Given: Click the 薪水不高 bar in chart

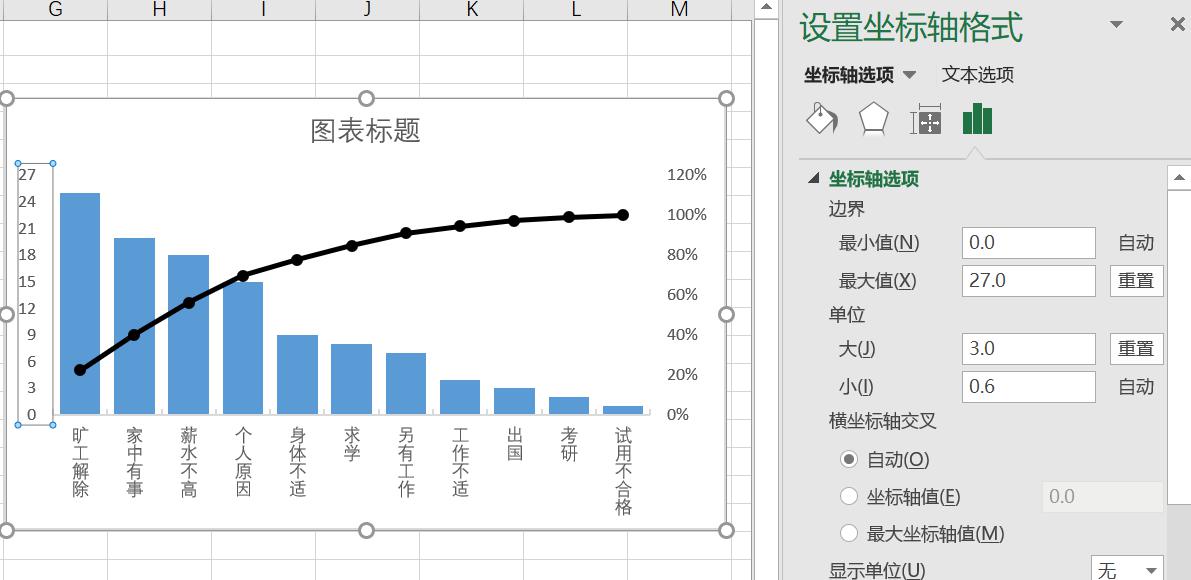Looking at the screenshot, I should click(x=188, y=335).
